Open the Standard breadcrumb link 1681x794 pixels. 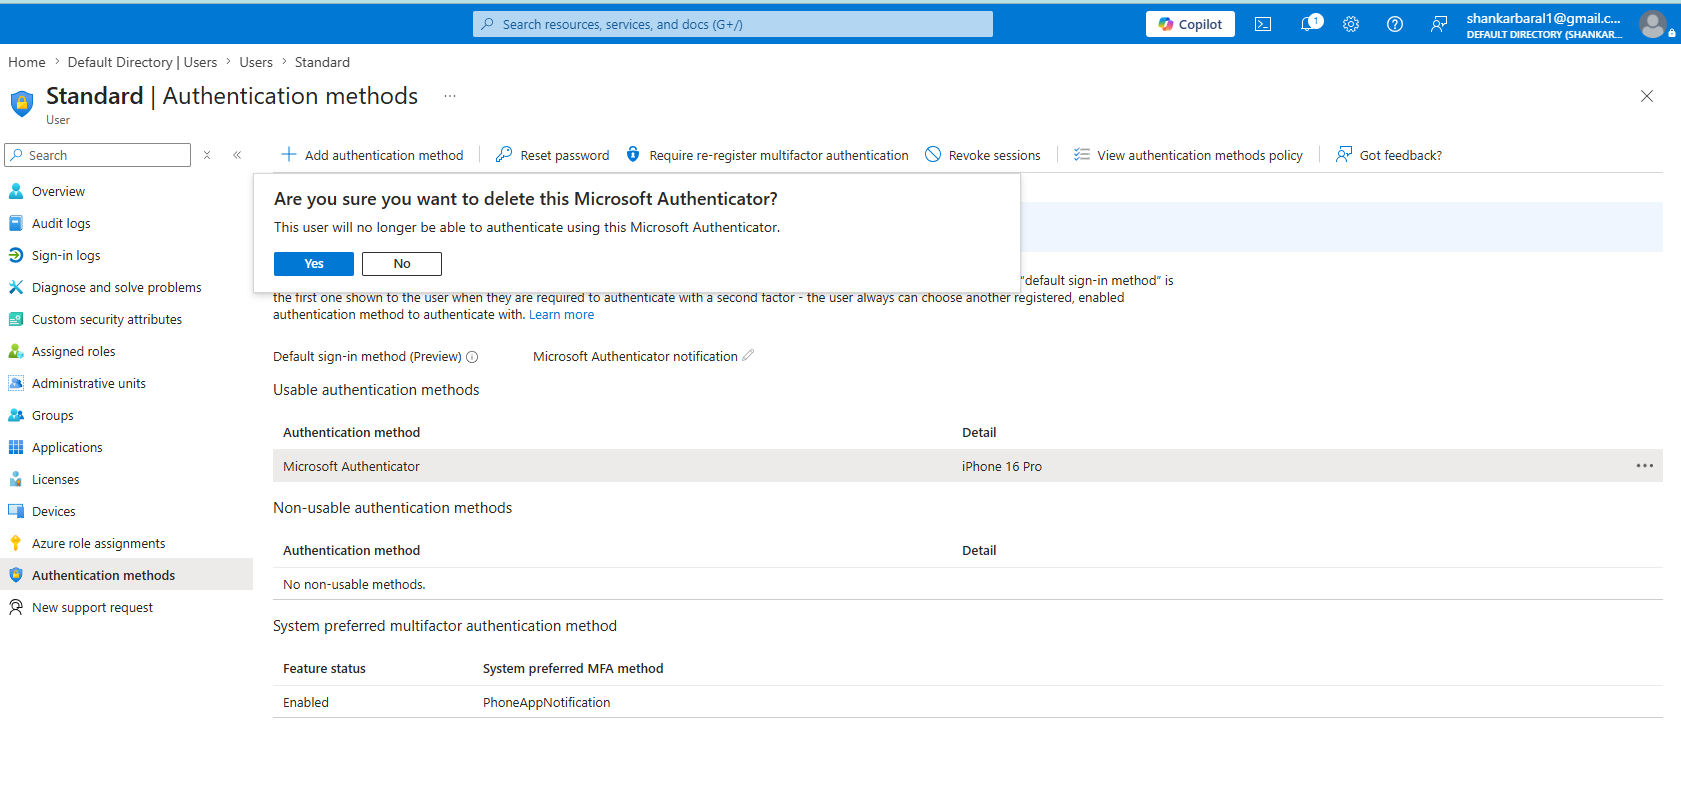322,62
